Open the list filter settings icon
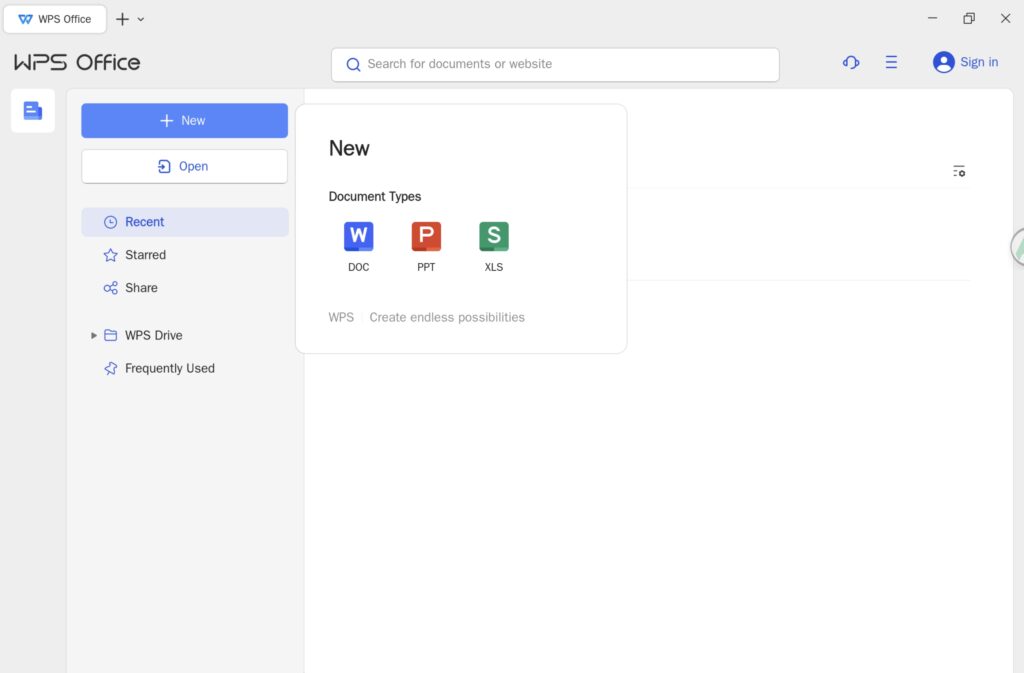 959,171
